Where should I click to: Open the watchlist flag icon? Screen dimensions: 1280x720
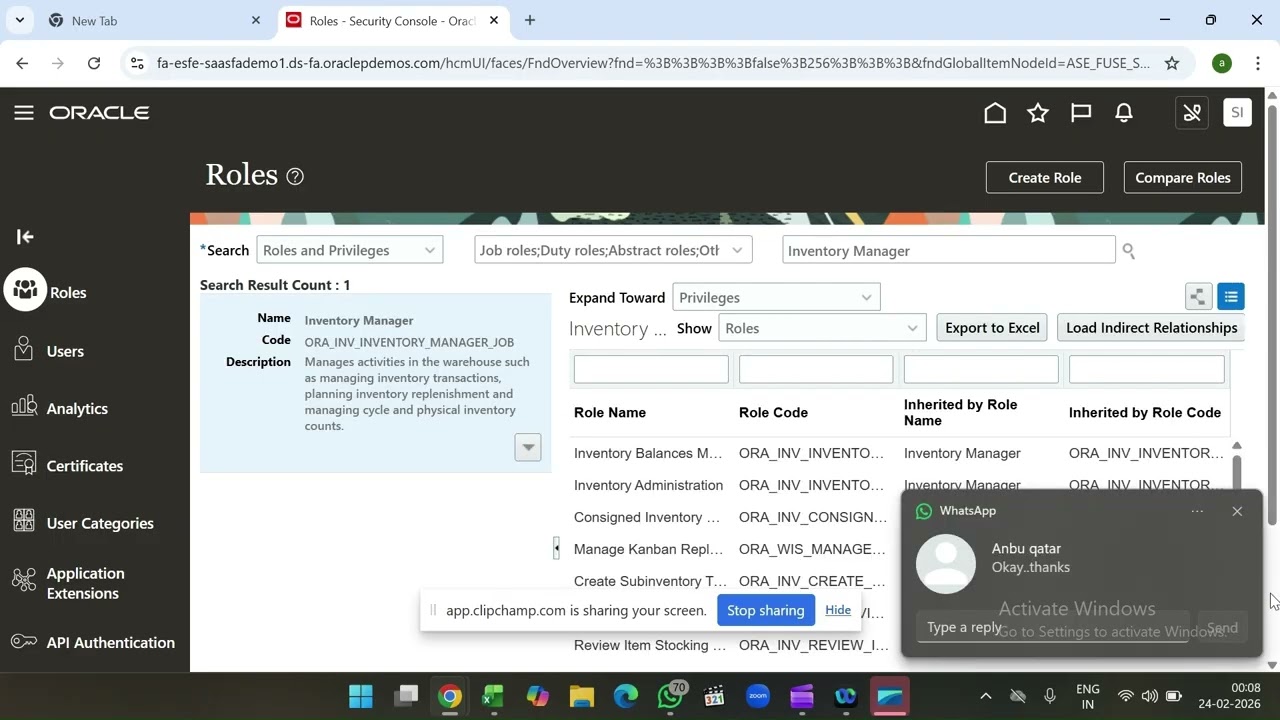point(1081,113)
